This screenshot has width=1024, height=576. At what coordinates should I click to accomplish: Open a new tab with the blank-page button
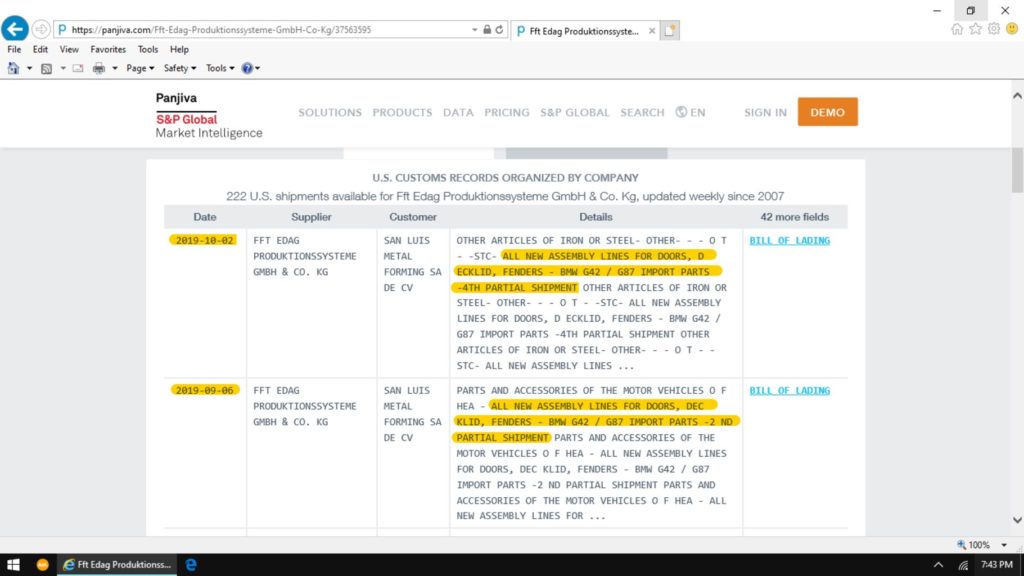669,31
